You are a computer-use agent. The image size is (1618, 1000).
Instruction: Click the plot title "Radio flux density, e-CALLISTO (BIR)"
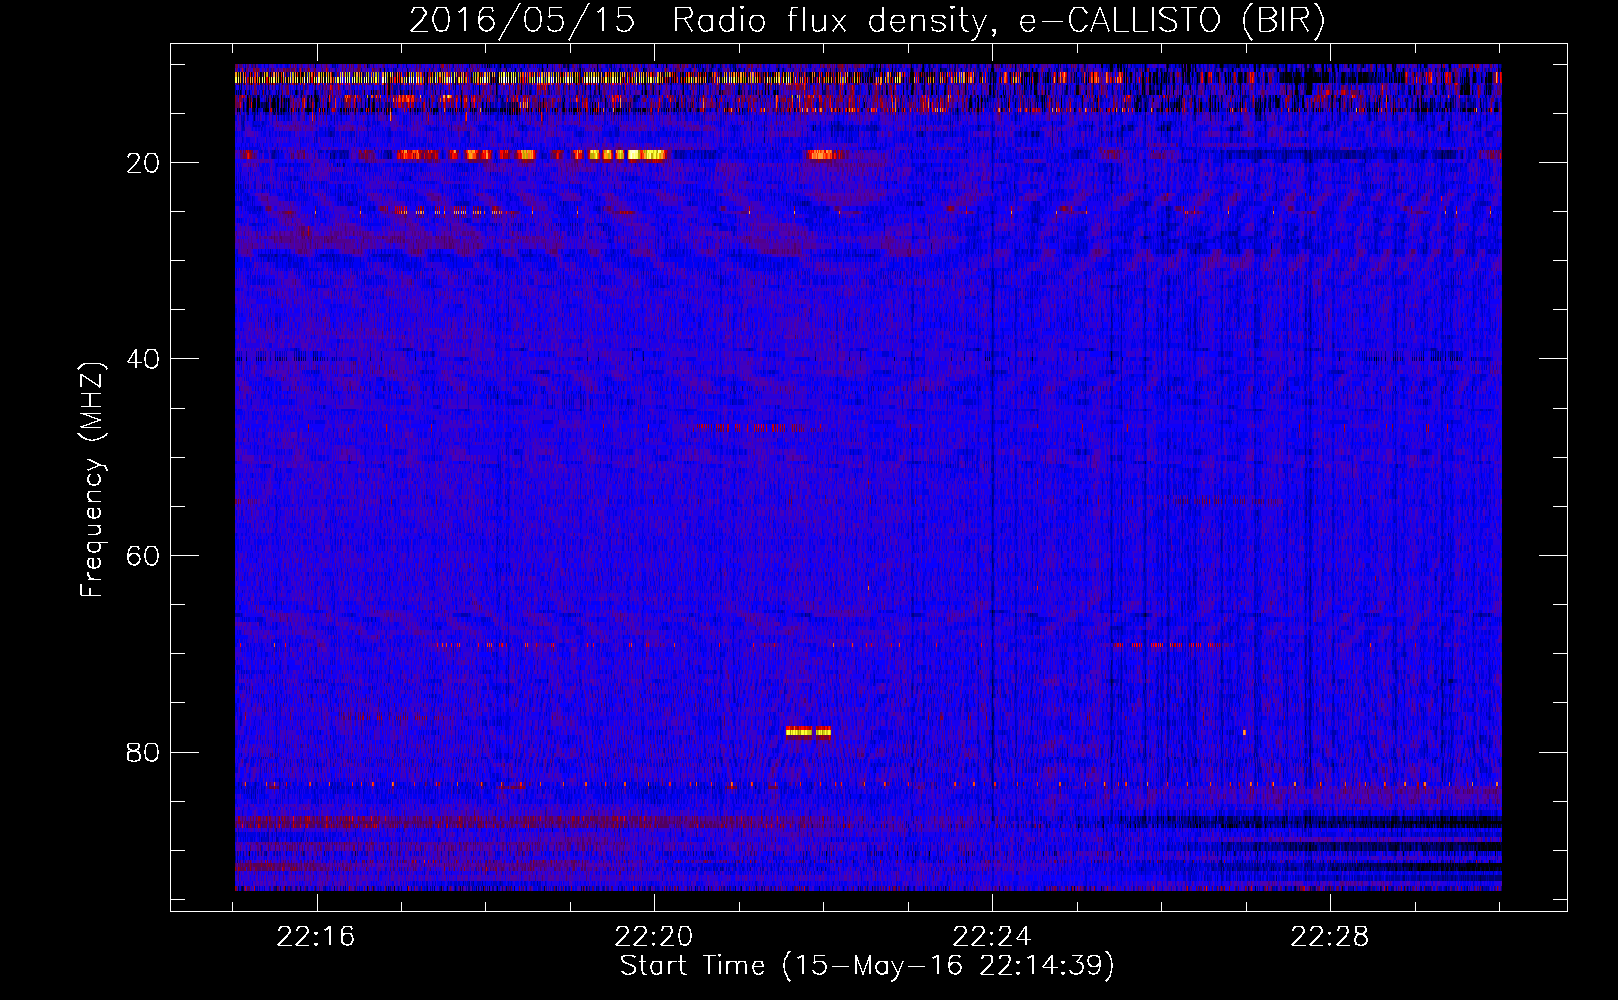click(998, 21)
